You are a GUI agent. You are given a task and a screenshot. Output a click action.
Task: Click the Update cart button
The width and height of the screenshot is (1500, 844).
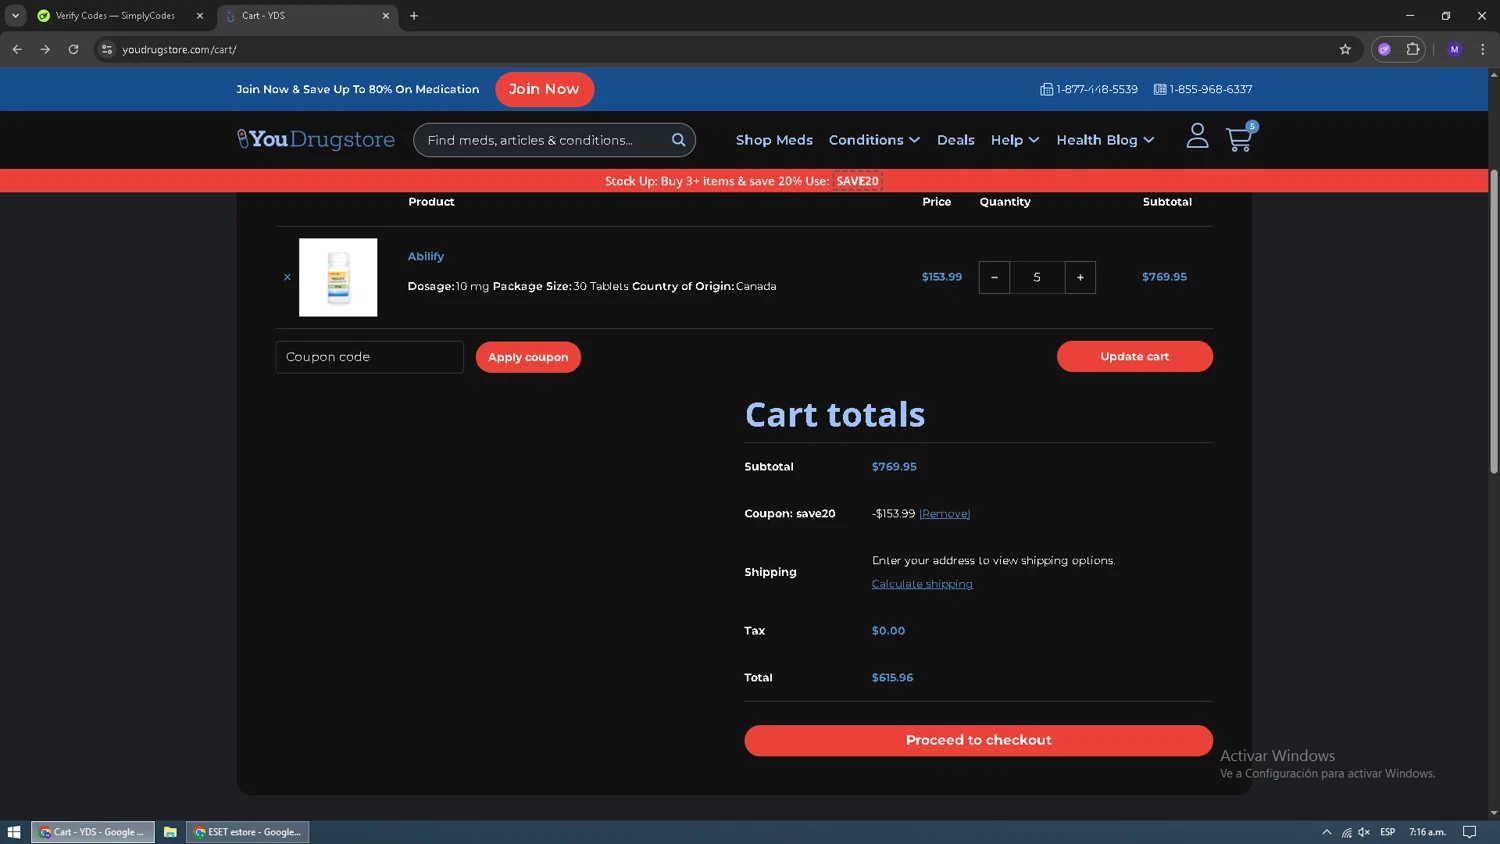(x=1134, y=356)
